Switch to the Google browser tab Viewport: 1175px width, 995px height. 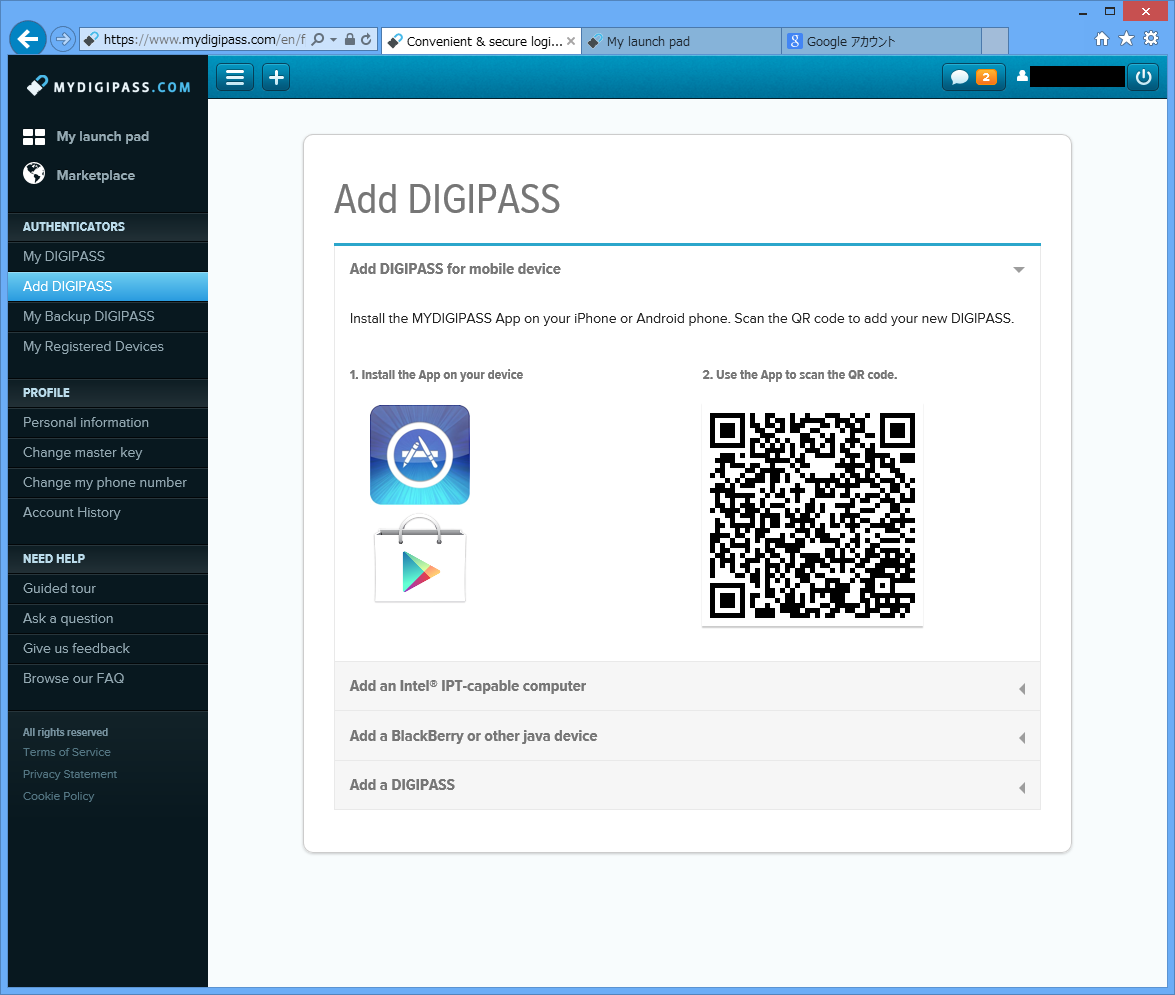click(880, 41)
